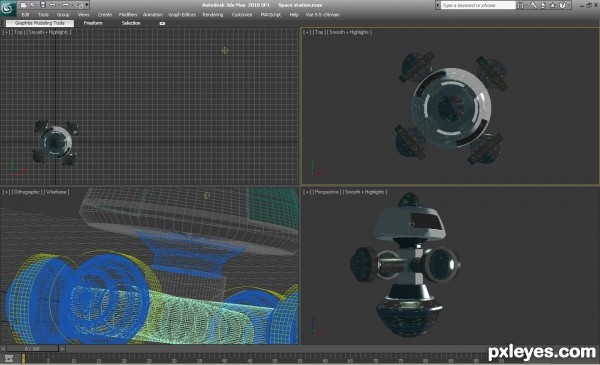Click the Undo arrow icon

tap(52, 5)
